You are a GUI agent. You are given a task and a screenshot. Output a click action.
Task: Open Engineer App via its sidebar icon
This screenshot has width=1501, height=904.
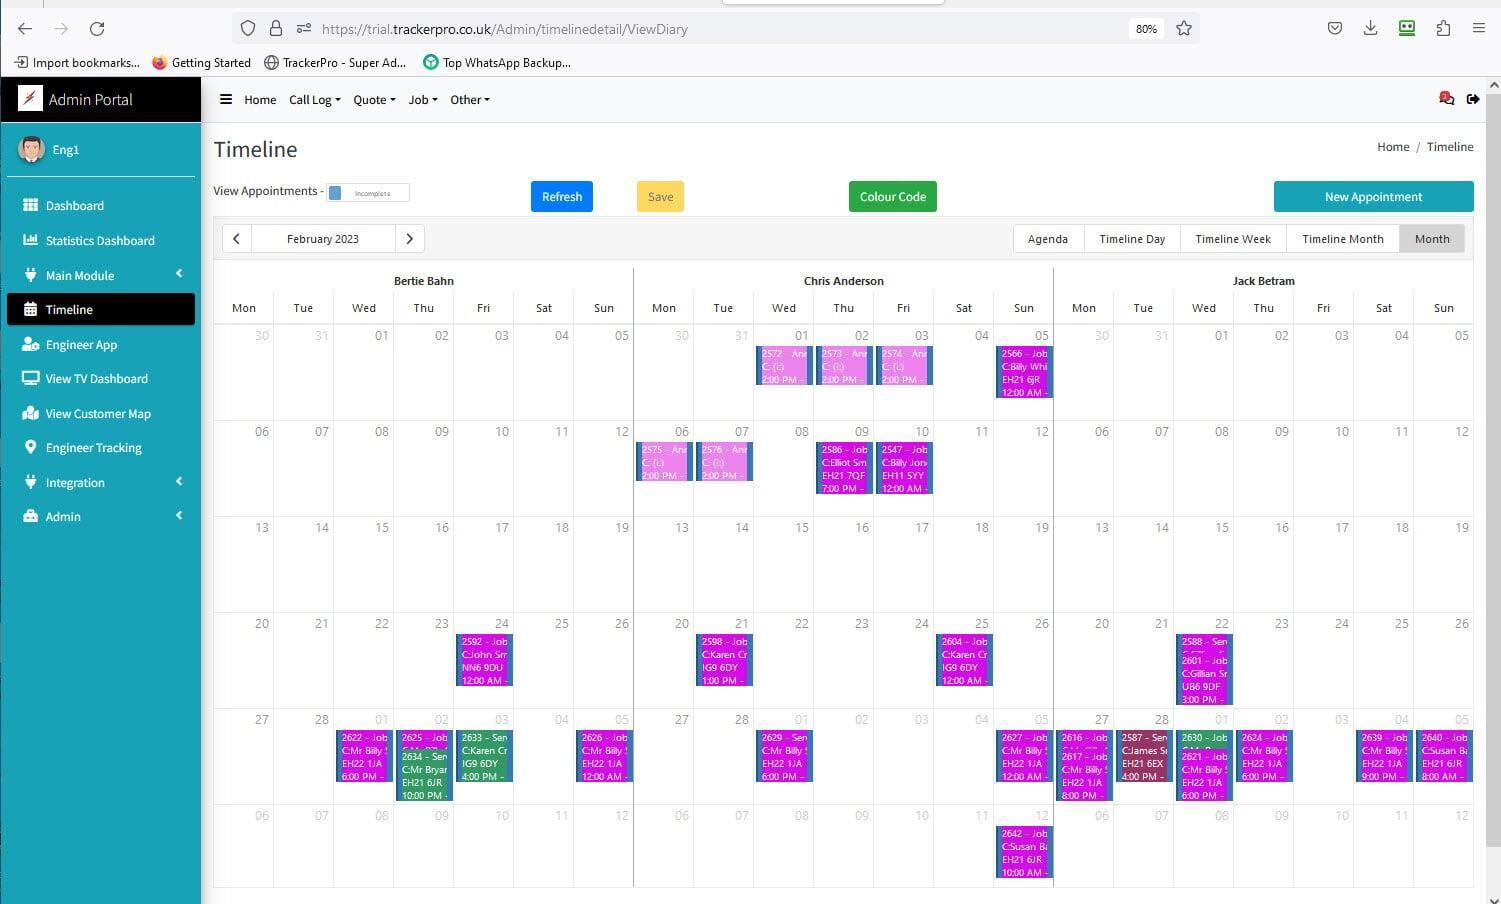click(x=30, y=344)
